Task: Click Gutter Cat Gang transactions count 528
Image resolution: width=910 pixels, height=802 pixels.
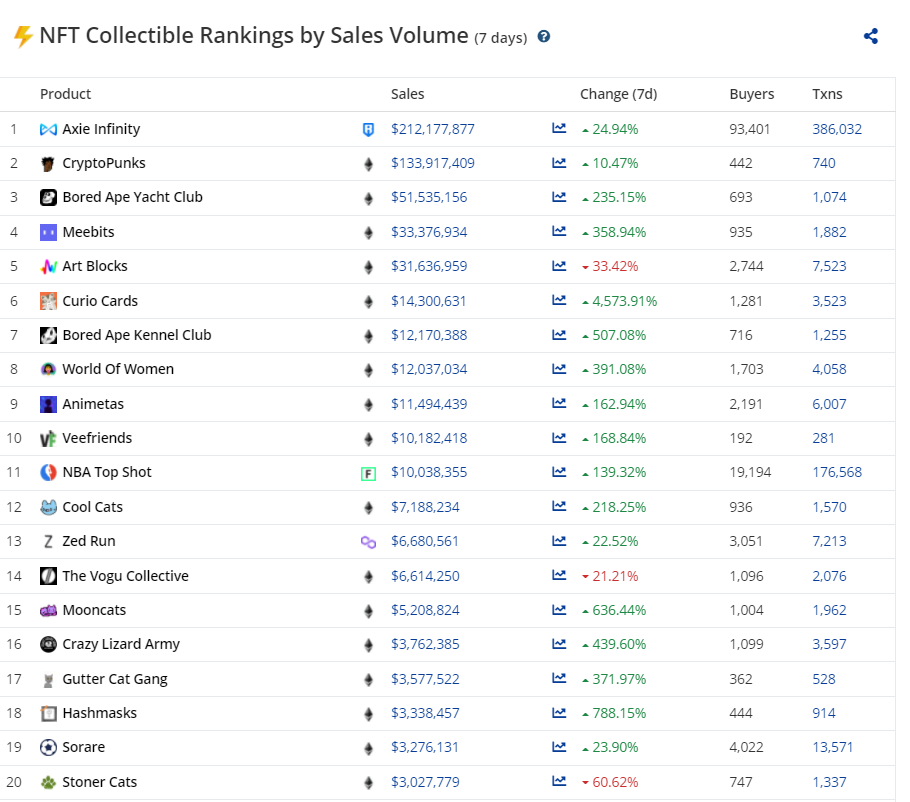Action: 824,679
